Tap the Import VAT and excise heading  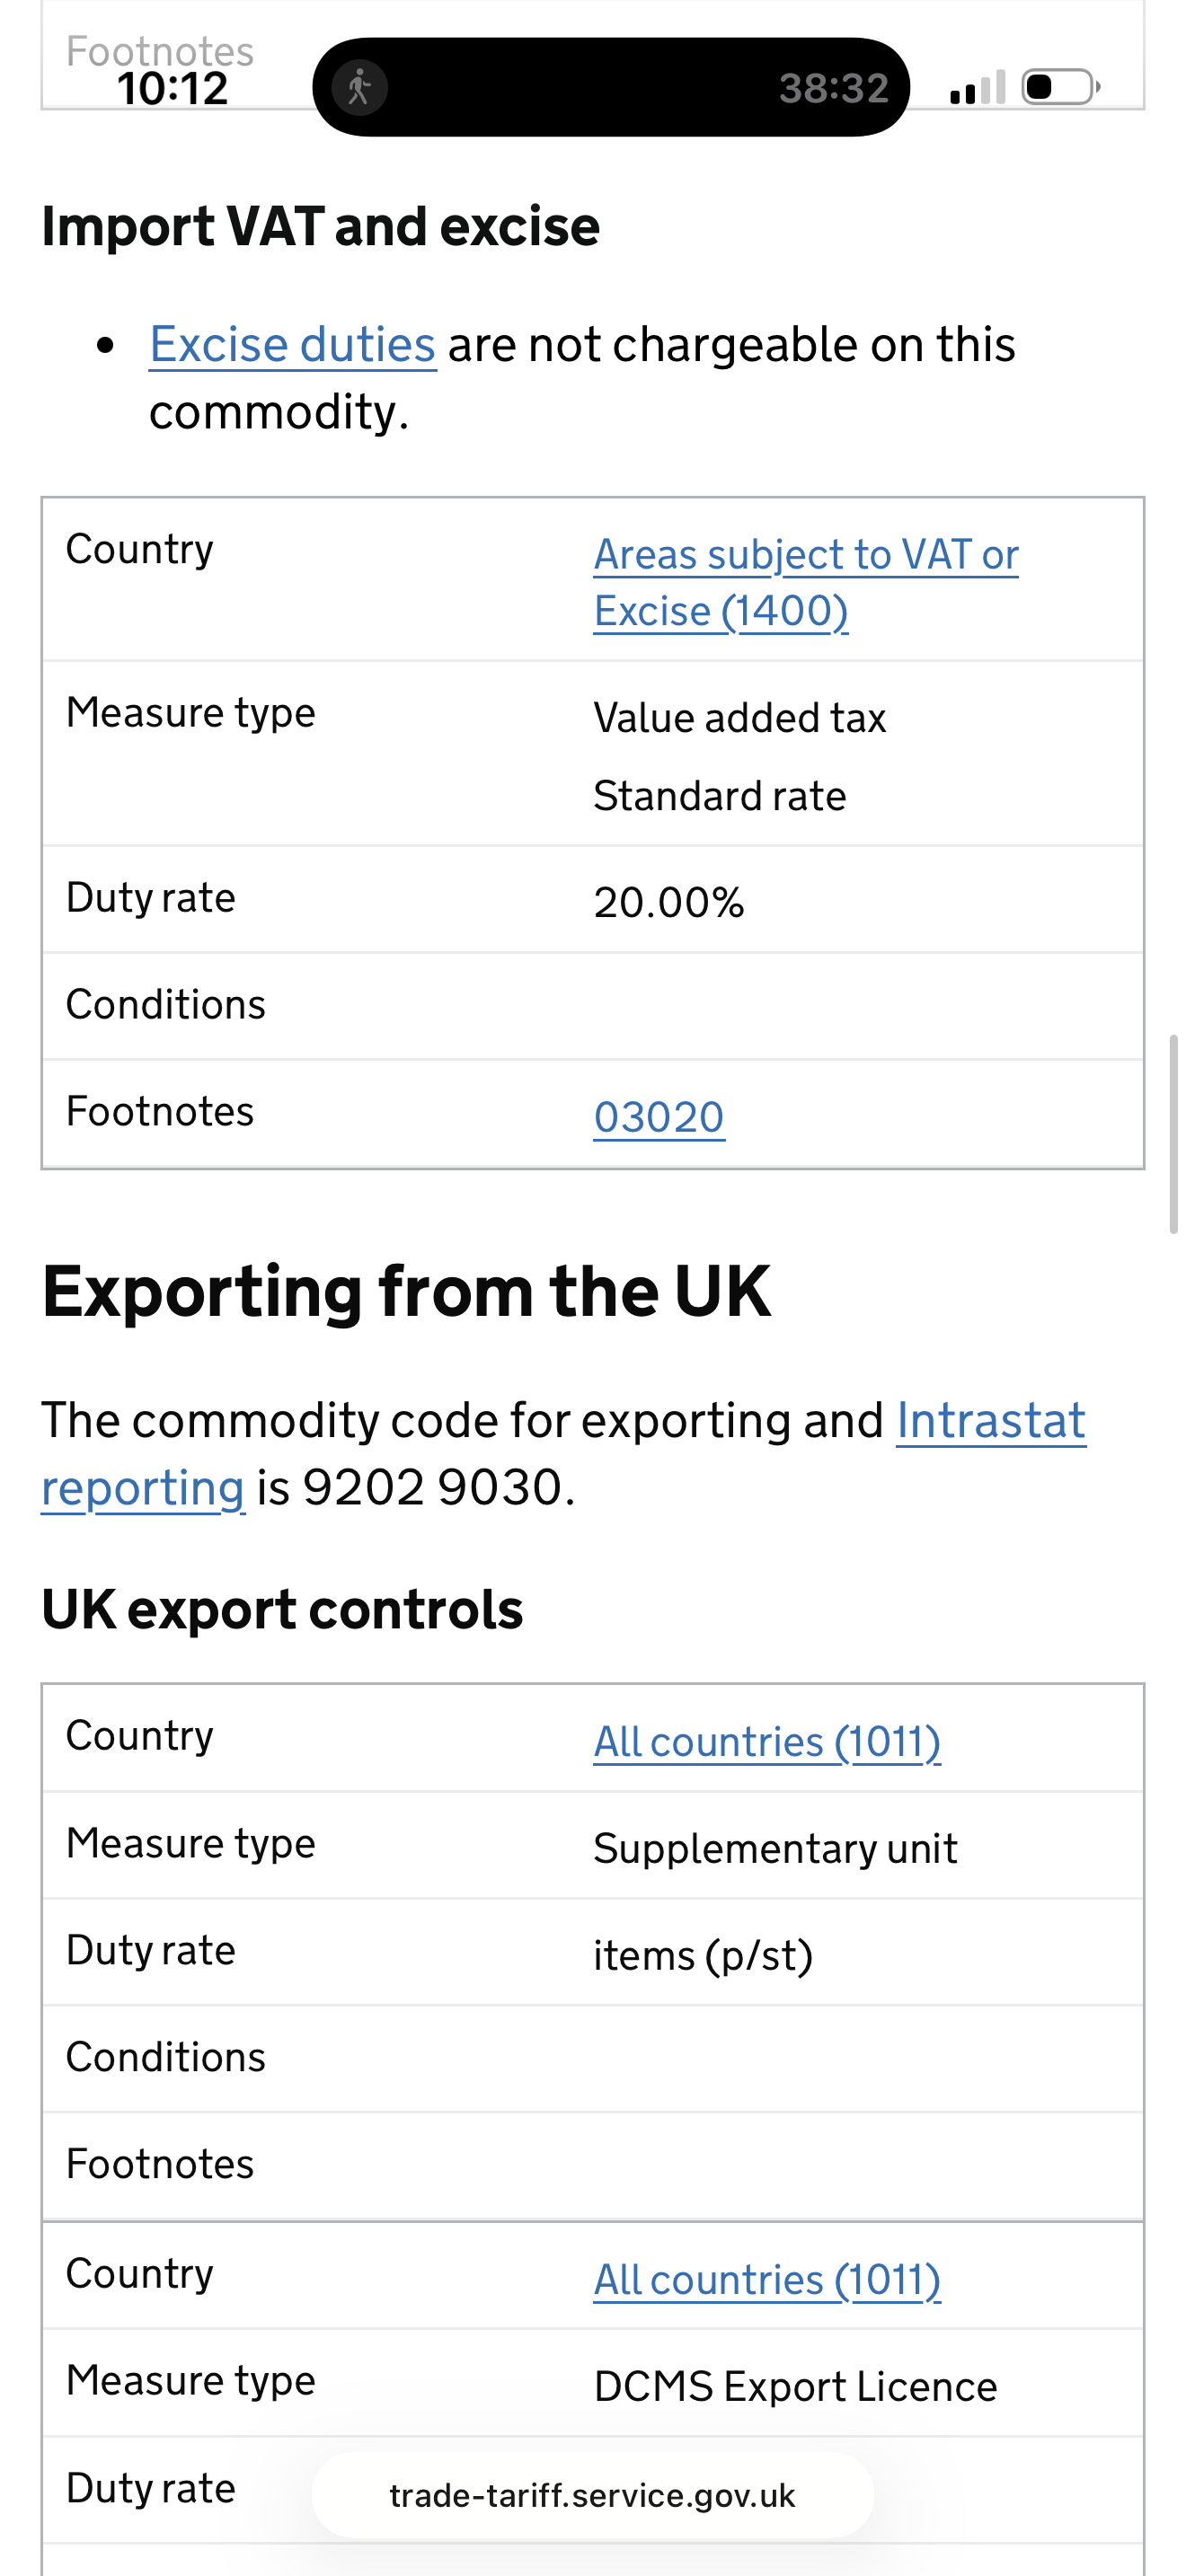[320, 226]
